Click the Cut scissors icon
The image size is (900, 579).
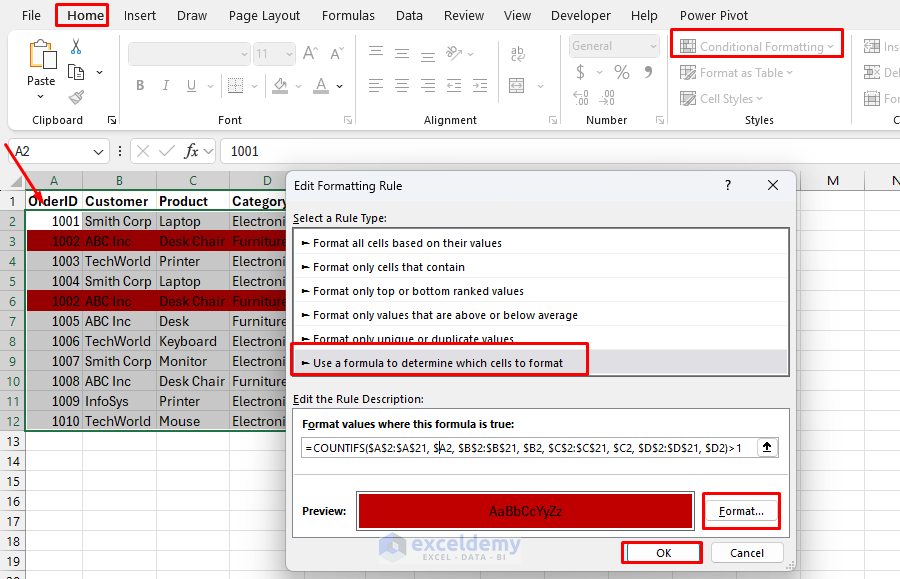pos(76,46)
